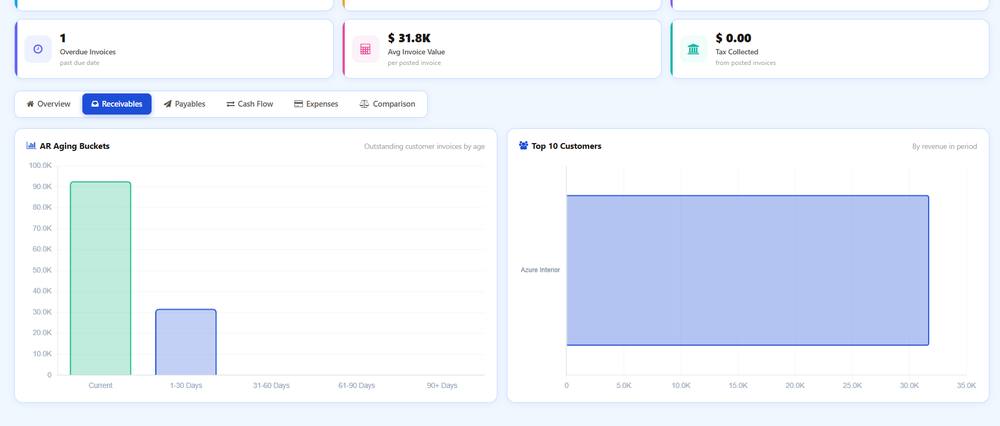Viewport: 1000px width, 426px height.
Task: Click the Azure Interior customer label
Action: pos(540,270)
